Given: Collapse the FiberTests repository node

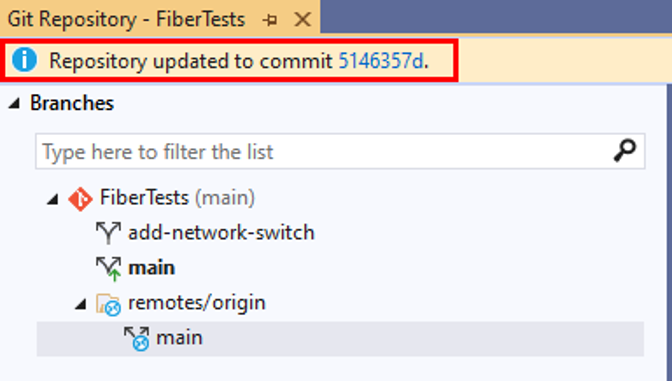Looking at the screenshot, I should tap(53, 198).
